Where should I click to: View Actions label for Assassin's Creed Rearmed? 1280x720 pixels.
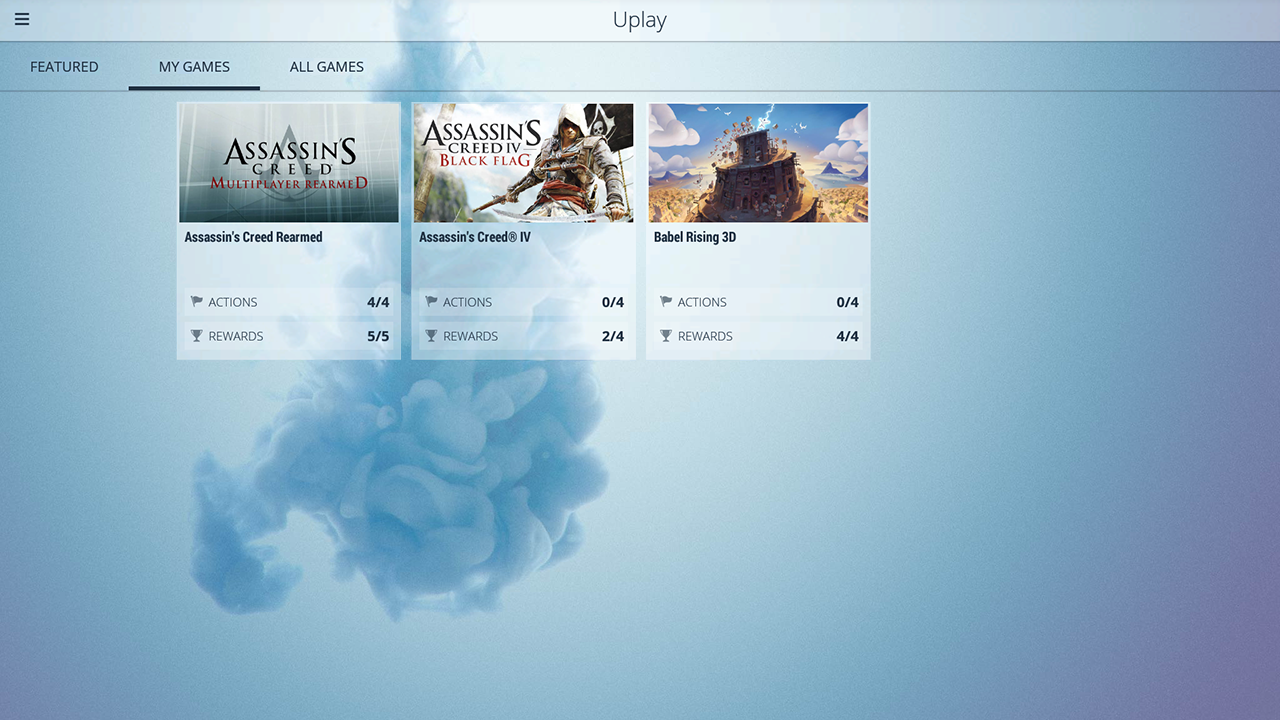coord(233,302)
